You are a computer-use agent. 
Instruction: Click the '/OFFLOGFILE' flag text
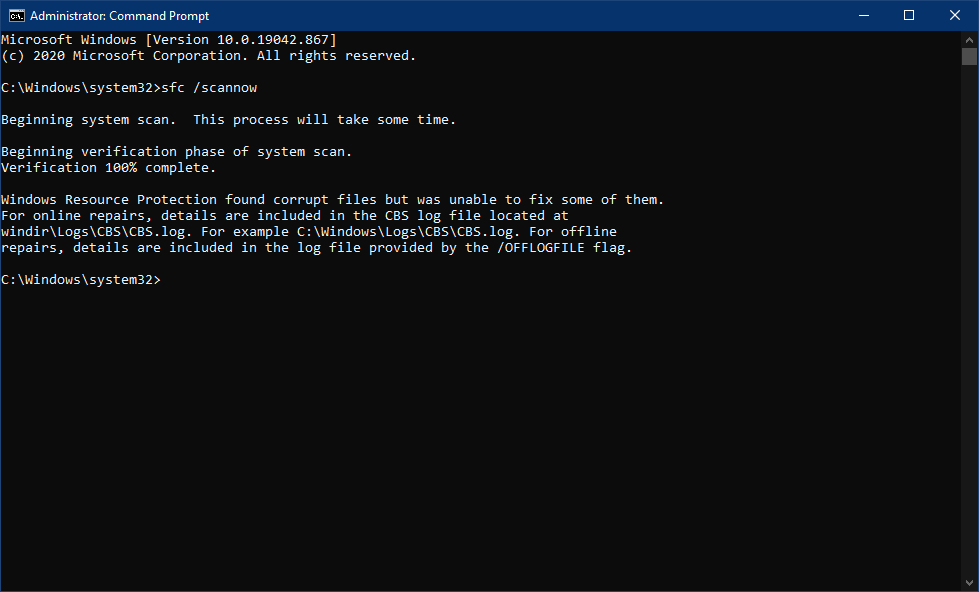click(x=541, y=247)
